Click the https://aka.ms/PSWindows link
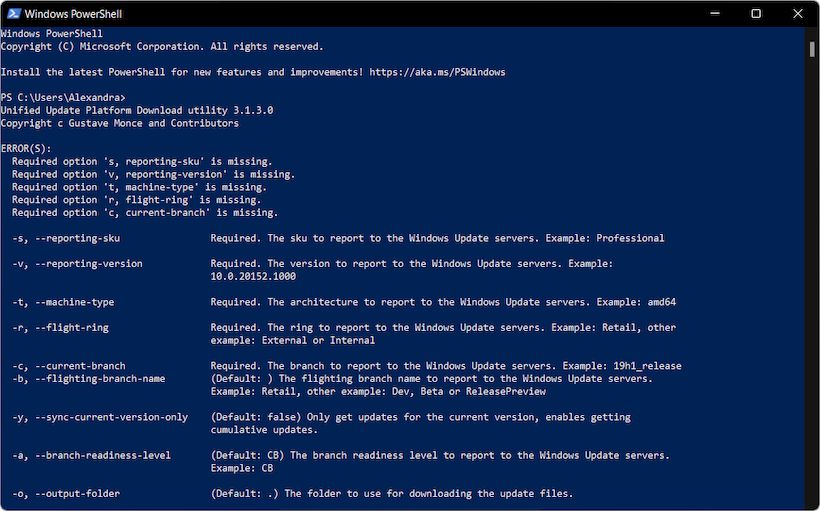820x511 pixels. coord(437,72)
